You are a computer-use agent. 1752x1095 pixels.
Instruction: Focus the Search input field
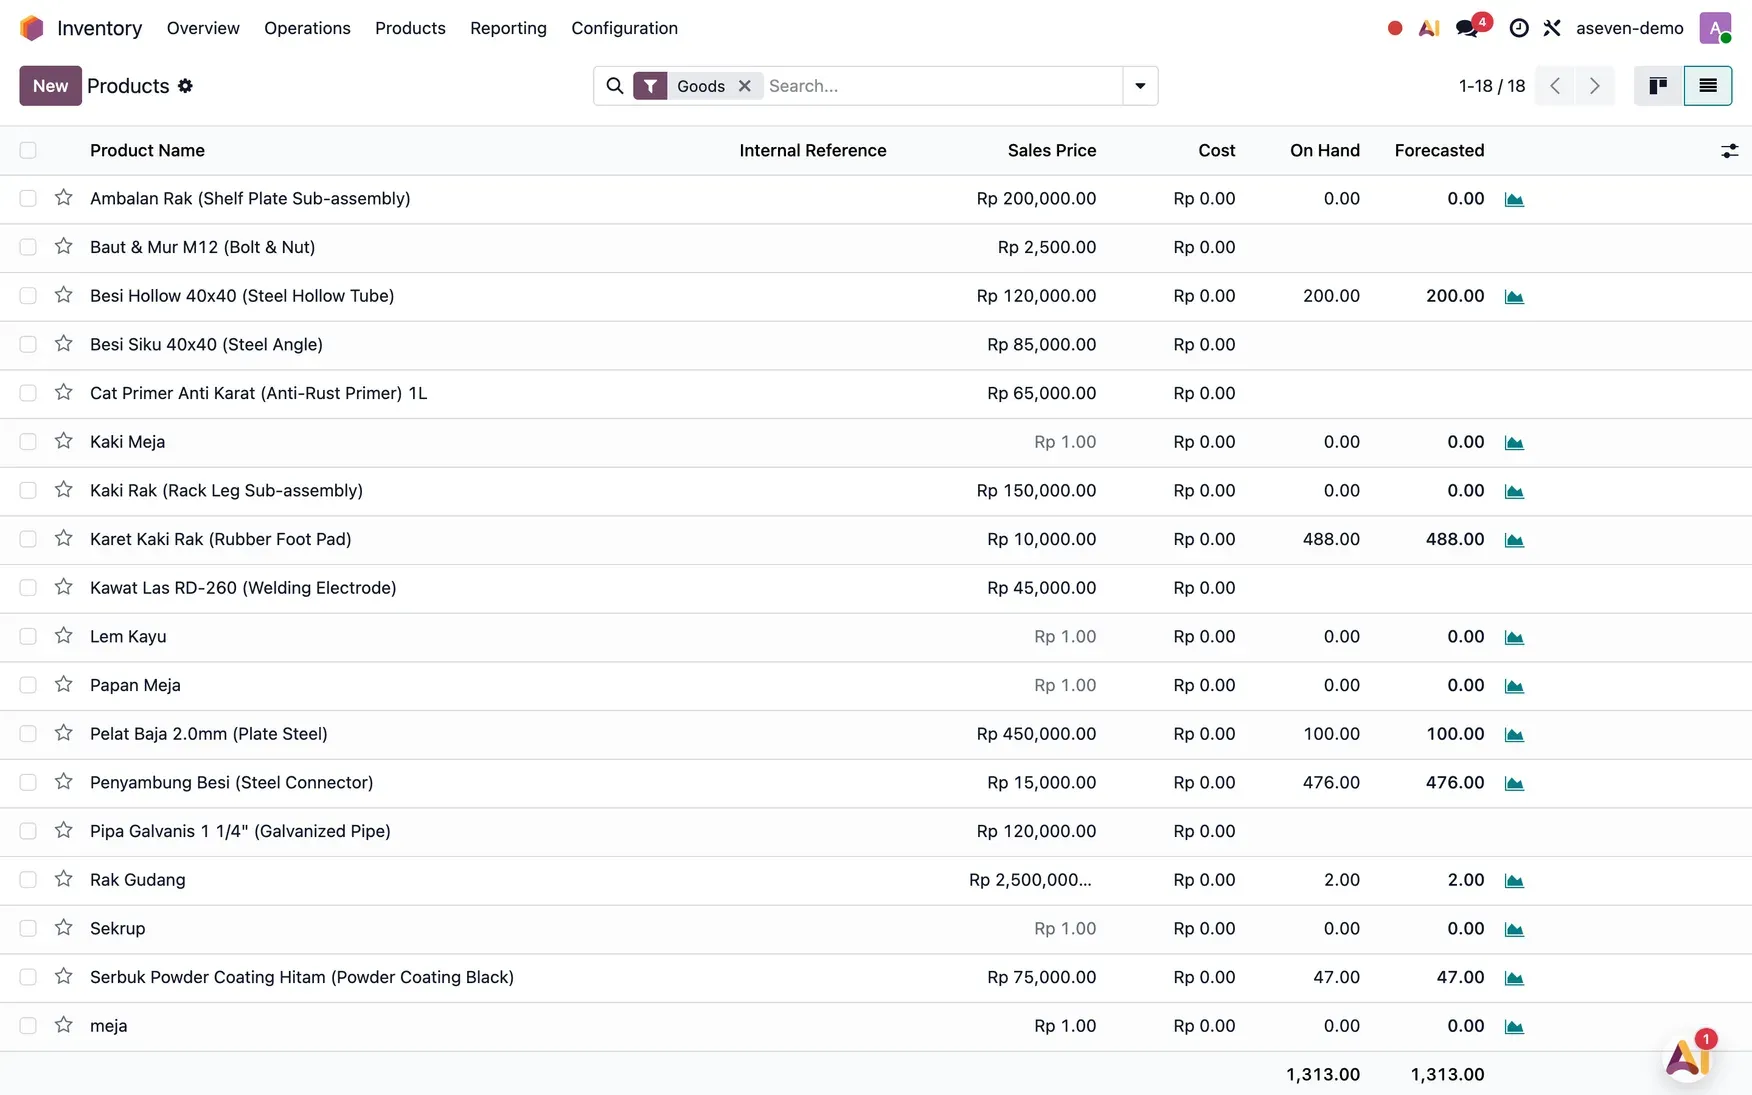coord(942,86)
